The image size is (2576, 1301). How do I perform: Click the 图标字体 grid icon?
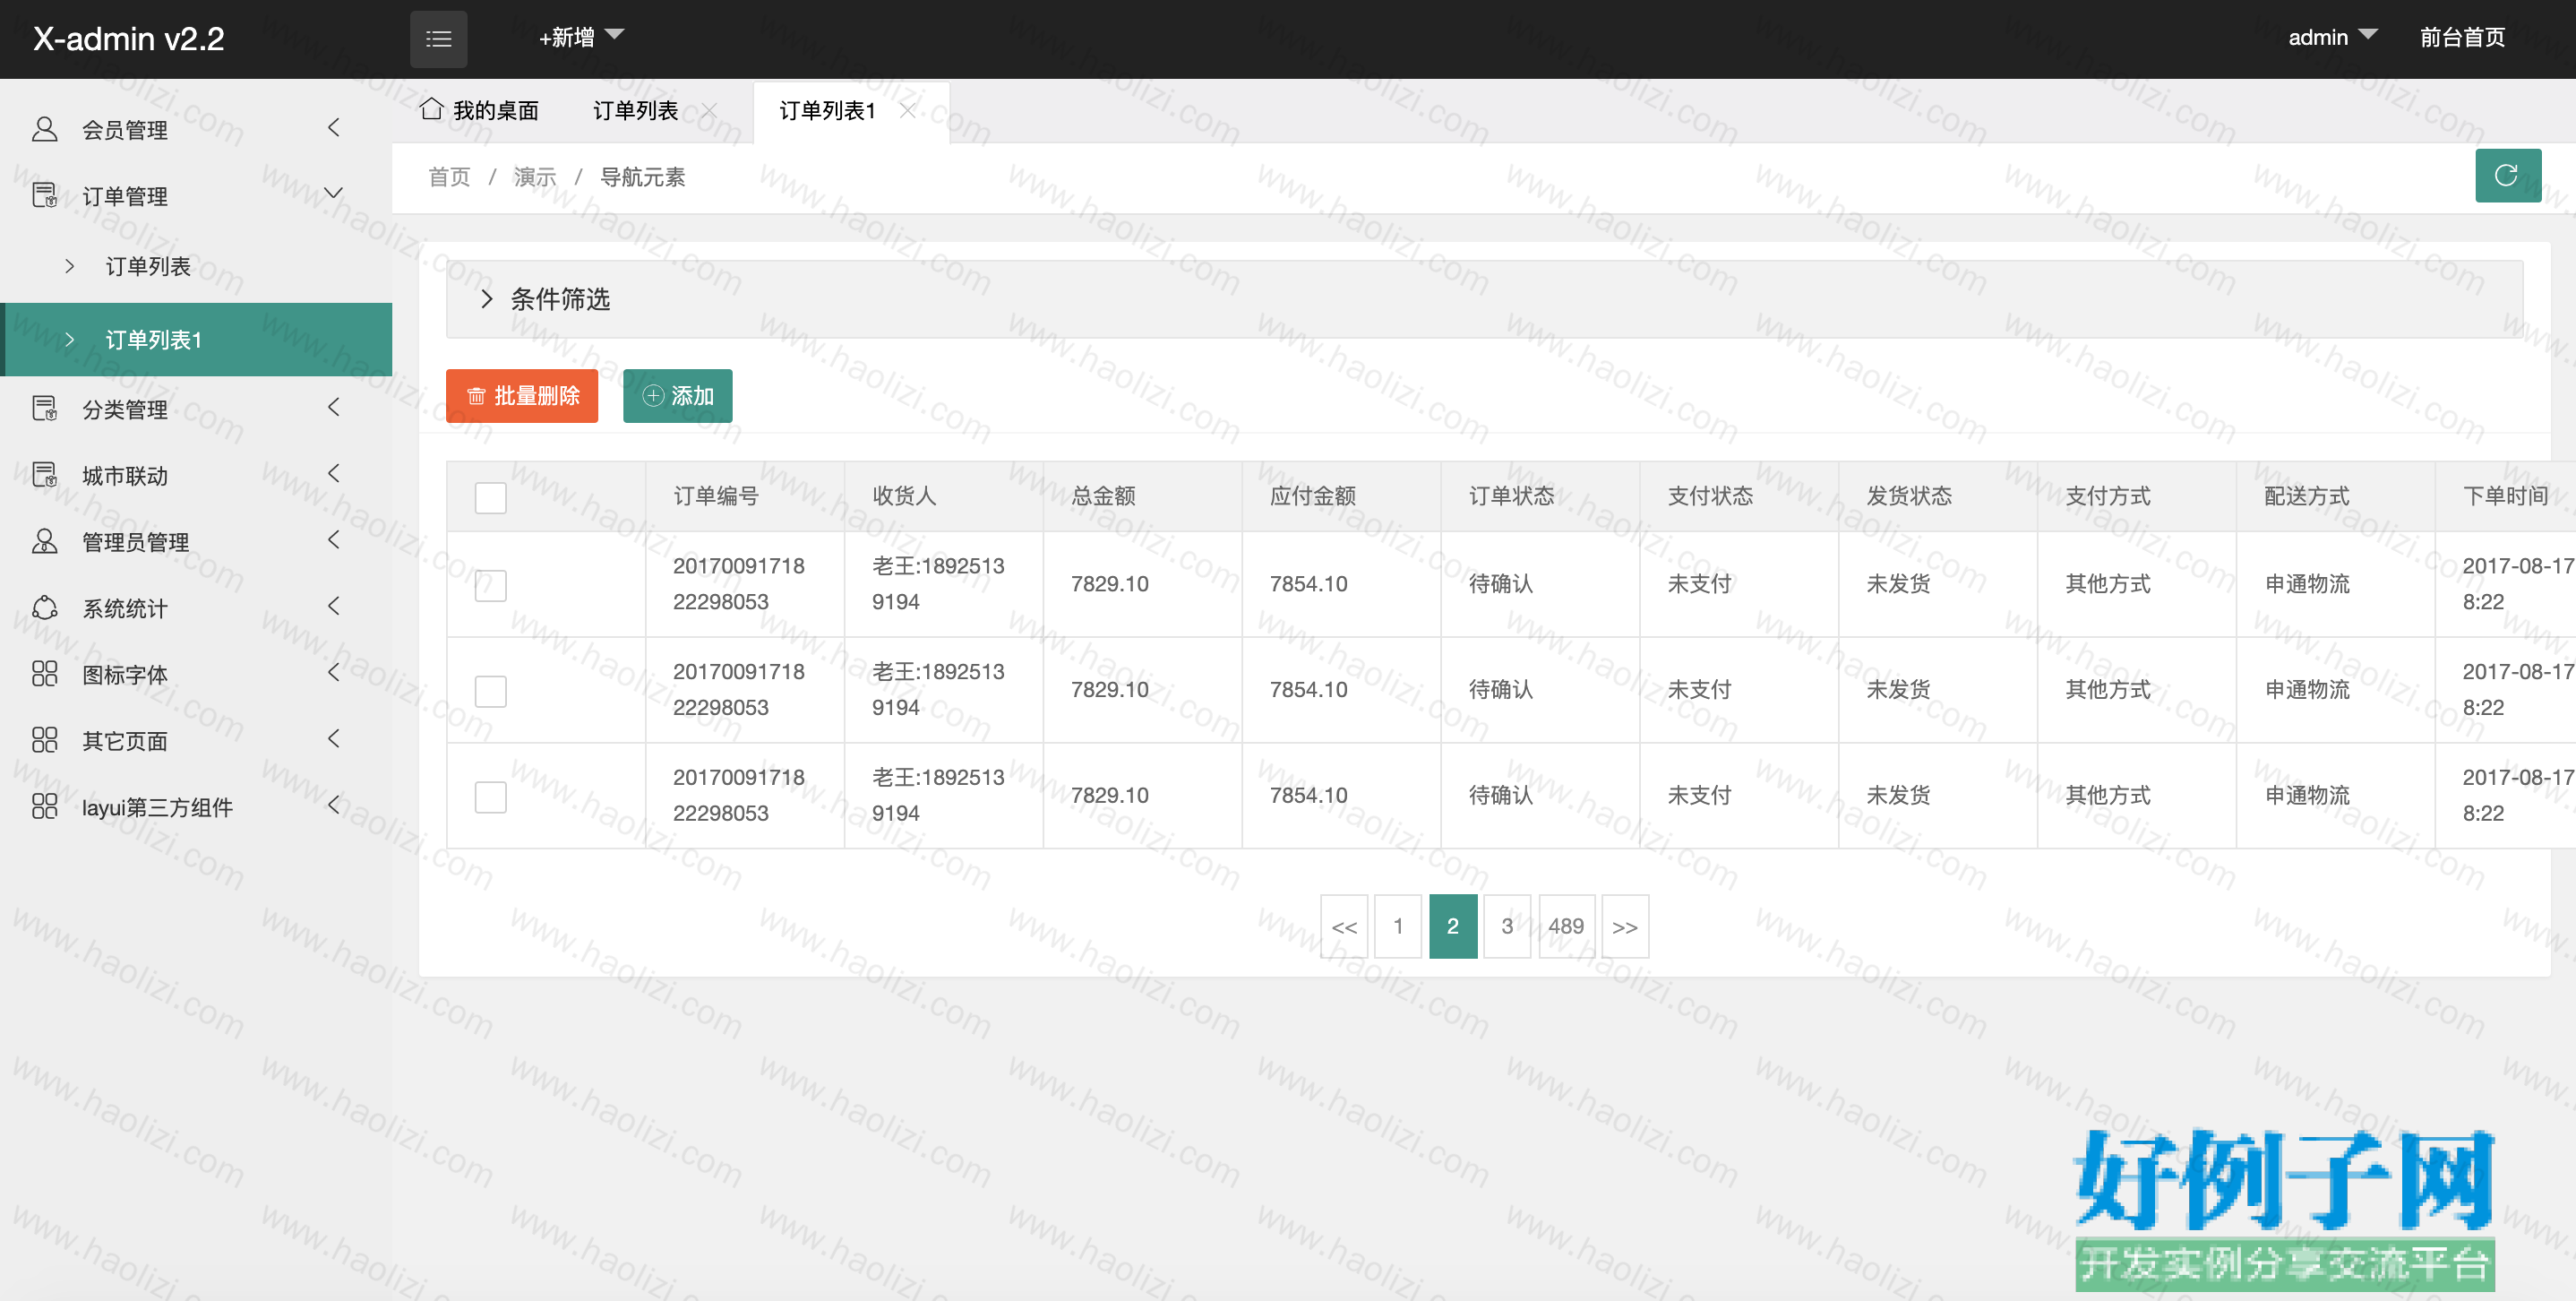(x=44, y=674)
